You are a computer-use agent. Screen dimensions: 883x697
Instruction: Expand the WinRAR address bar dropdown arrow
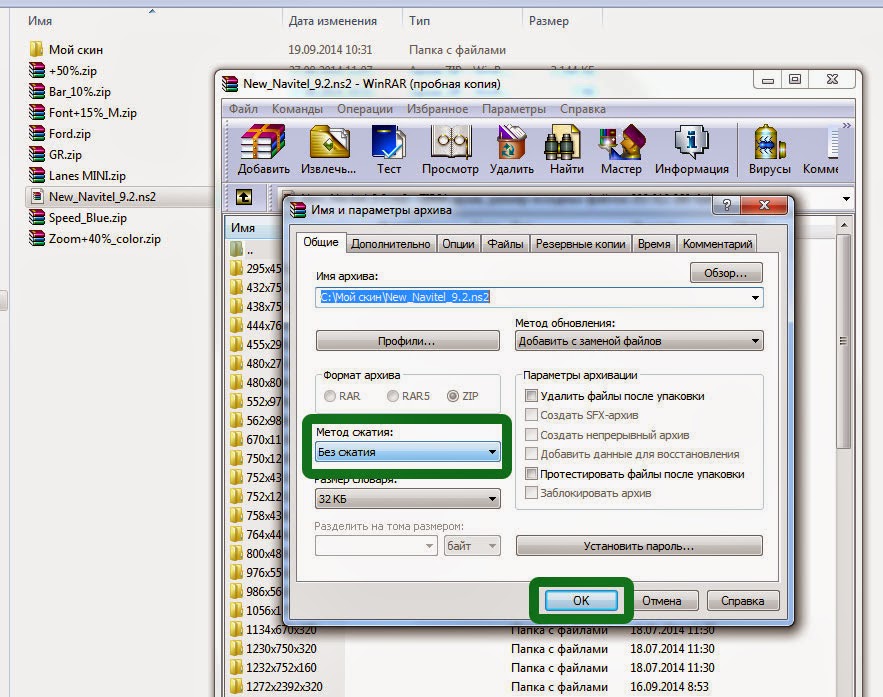[x=846, y=199]
